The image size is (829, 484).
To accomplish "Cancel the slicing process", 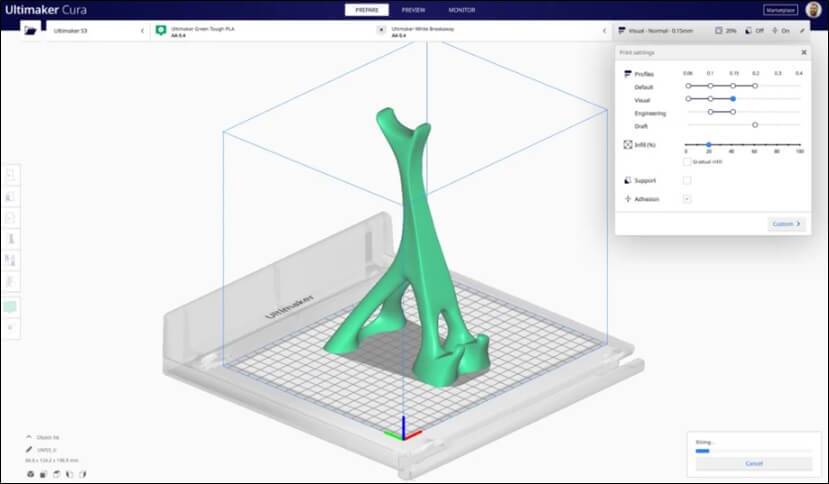I will (x=753, y=464).
